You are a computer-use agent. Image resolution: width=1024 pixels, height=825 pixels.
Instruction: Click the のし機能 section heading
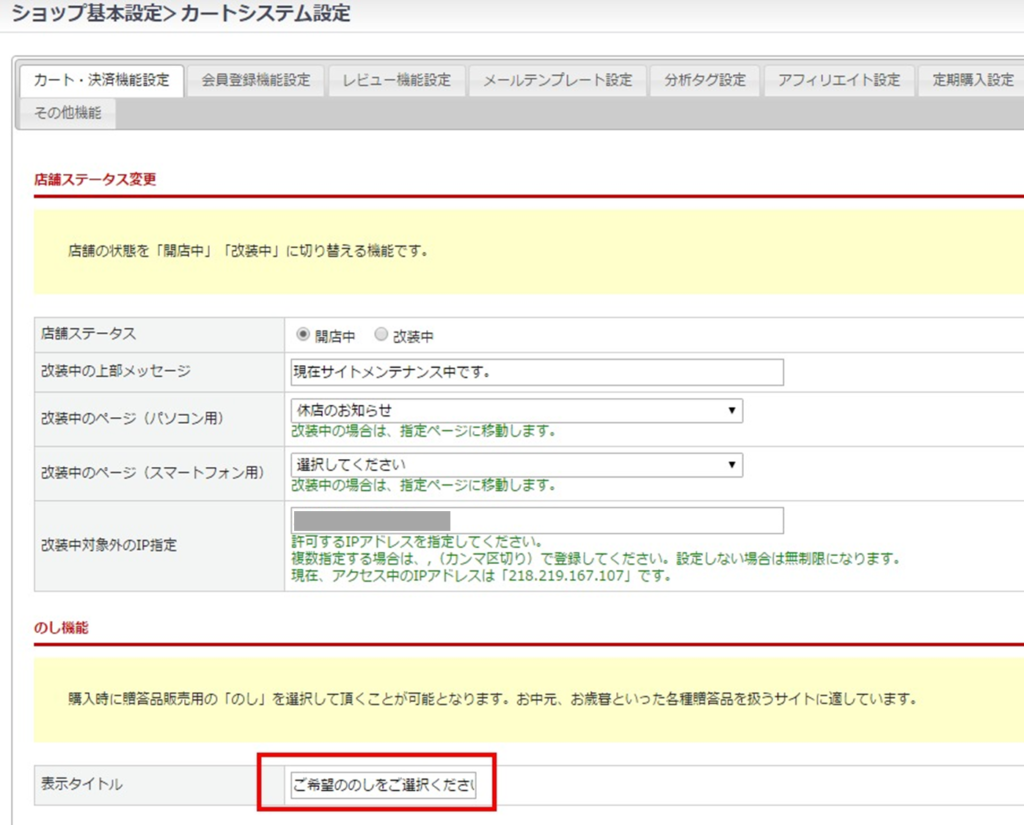click(x=61, y=628)
